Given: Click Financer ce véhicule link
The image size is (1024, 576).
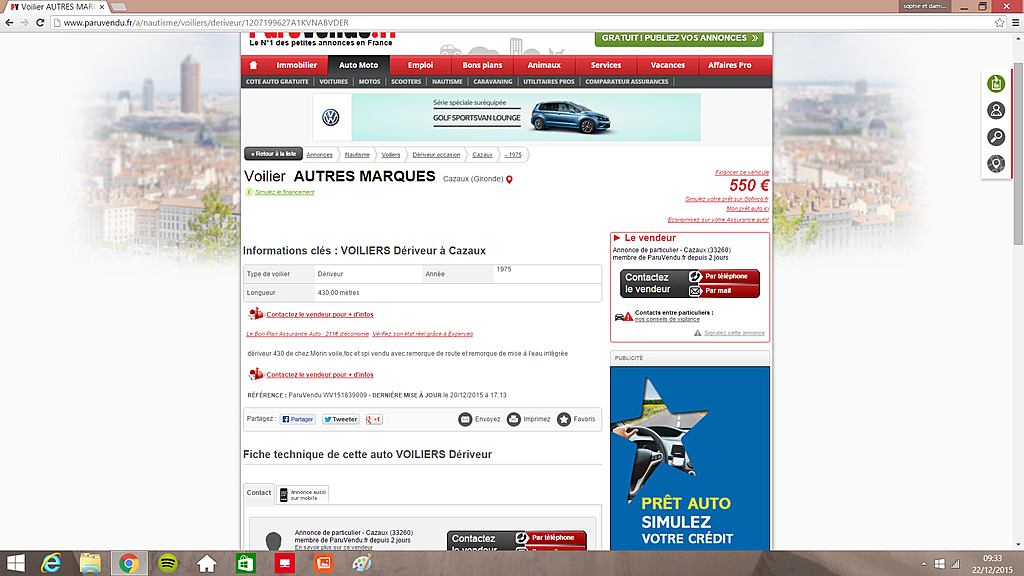Looking at the screenshot, I should coord(742,172).
